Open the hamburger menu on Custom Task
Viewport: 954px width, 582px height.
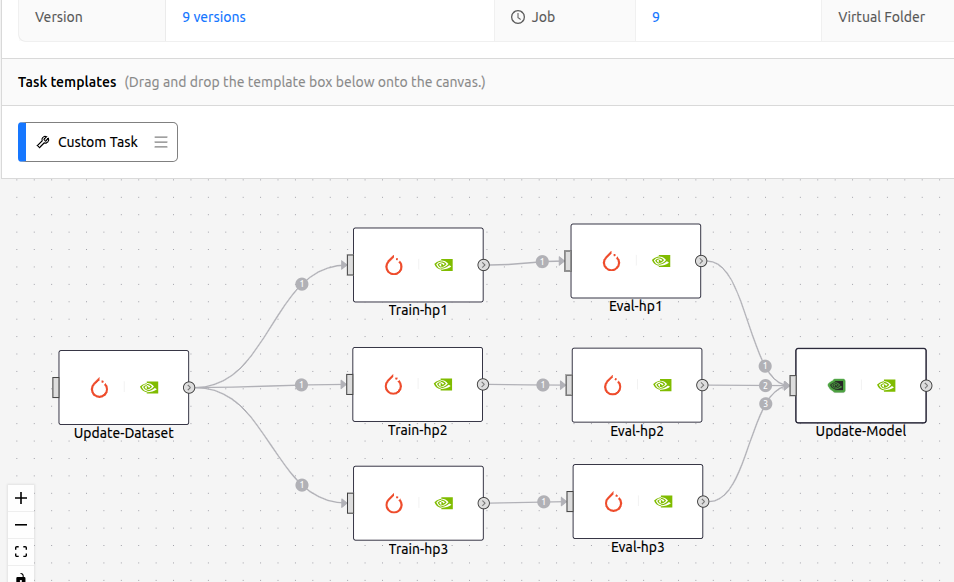tap(161, 141)
